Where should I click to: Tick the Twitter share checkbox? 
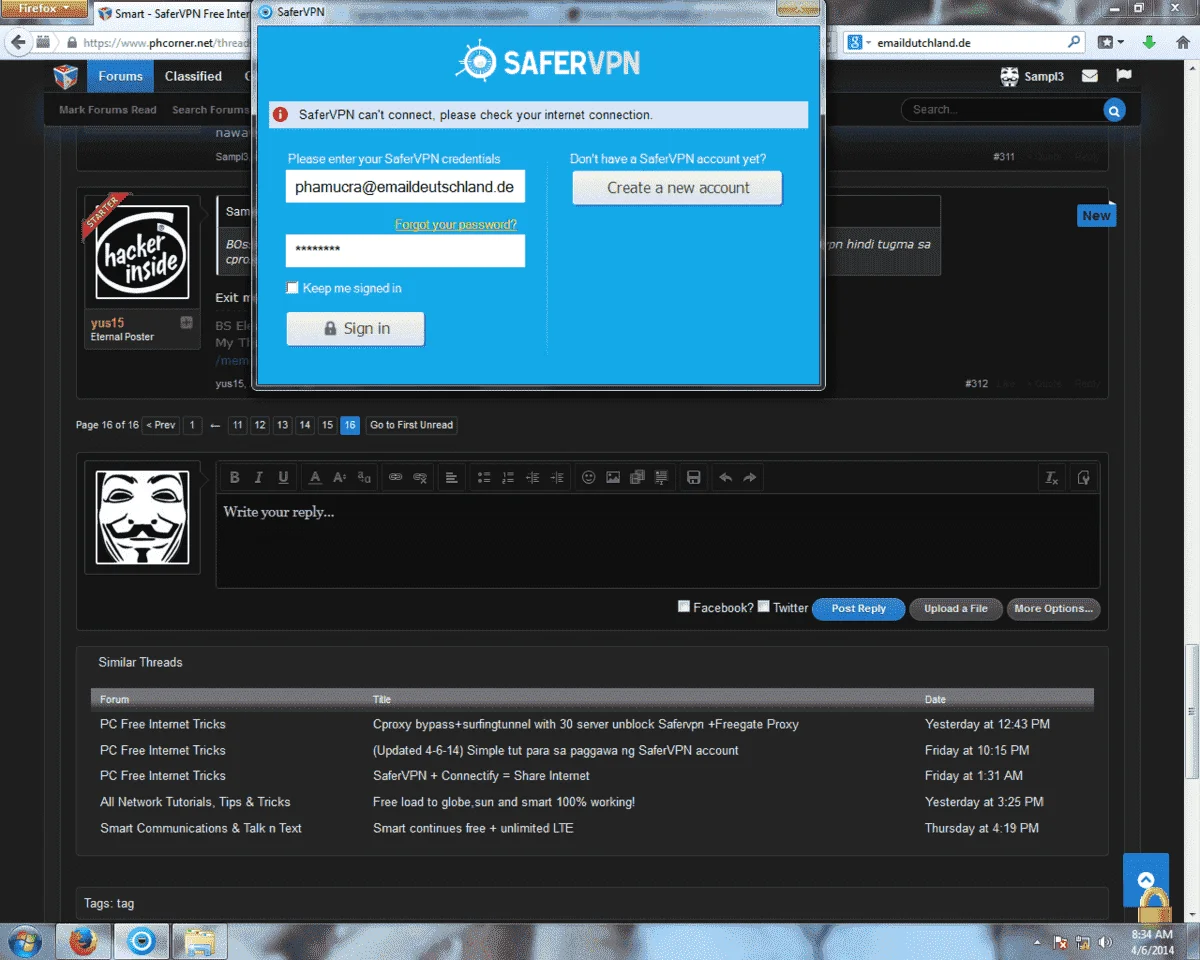tap(764, 606)
